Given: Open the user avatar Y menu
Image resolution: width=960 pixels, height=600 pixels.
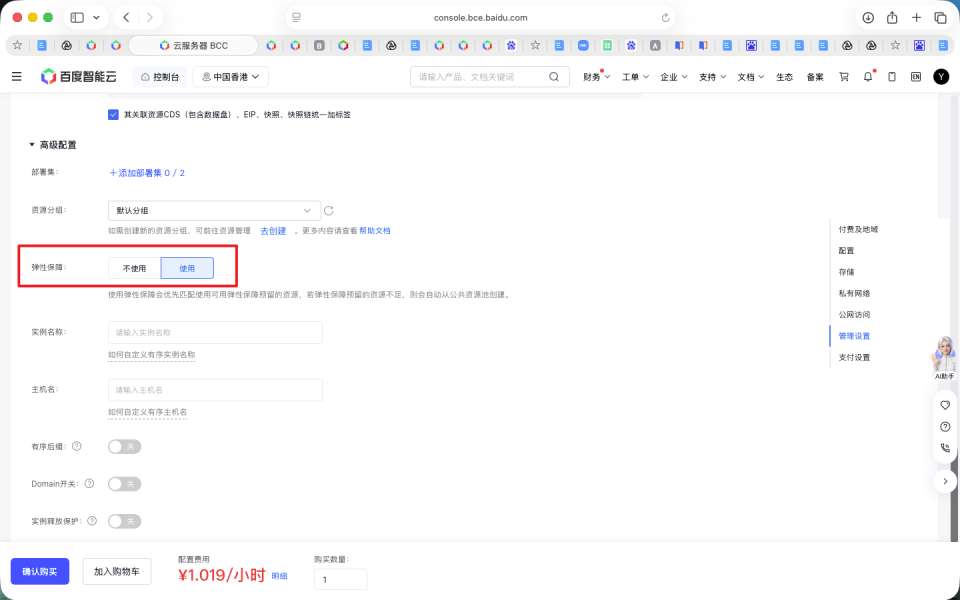Looking at the screenshot, I should [x=941, y=77].
